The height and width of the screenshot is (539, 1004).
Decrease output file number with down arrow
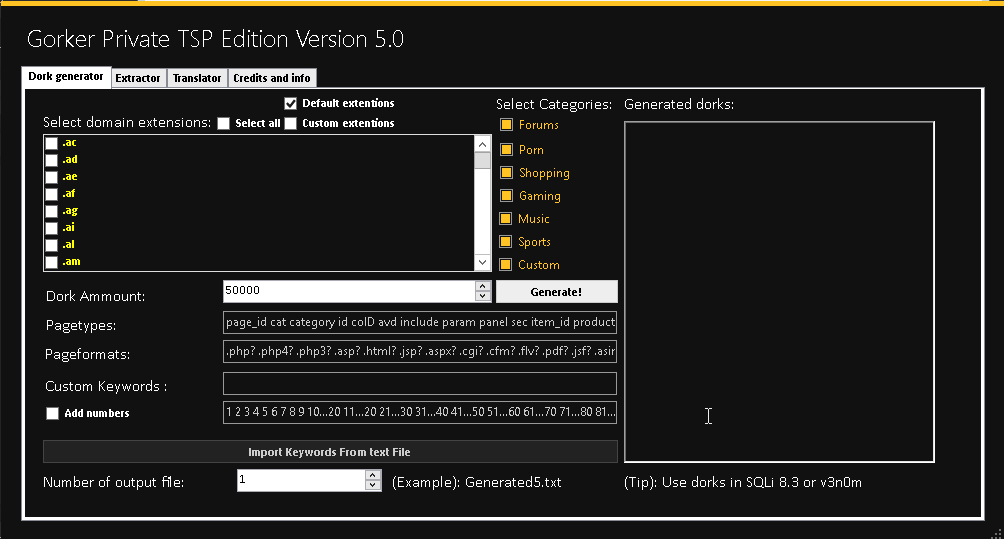[373, 486]
